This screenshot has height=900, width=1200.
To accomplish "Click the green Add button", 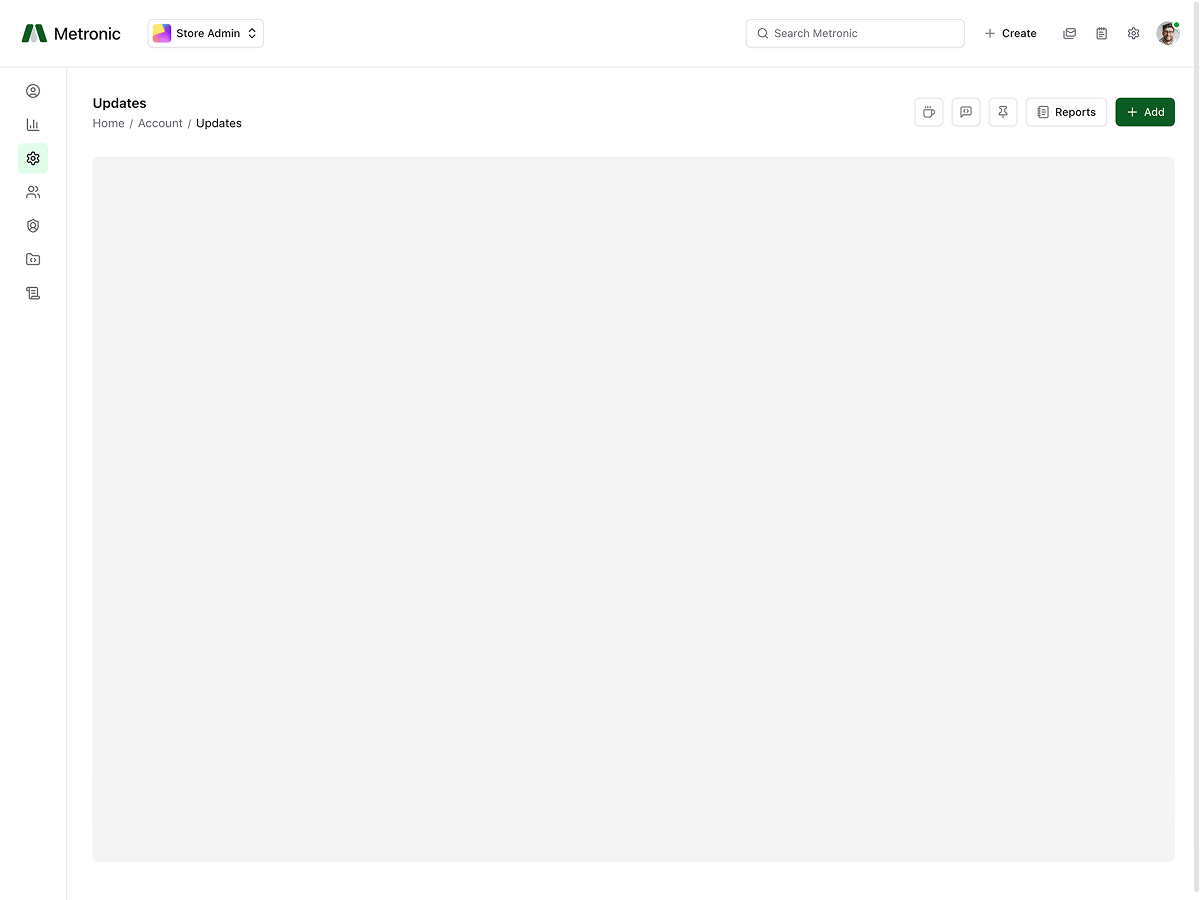I will click(1145, 112).
